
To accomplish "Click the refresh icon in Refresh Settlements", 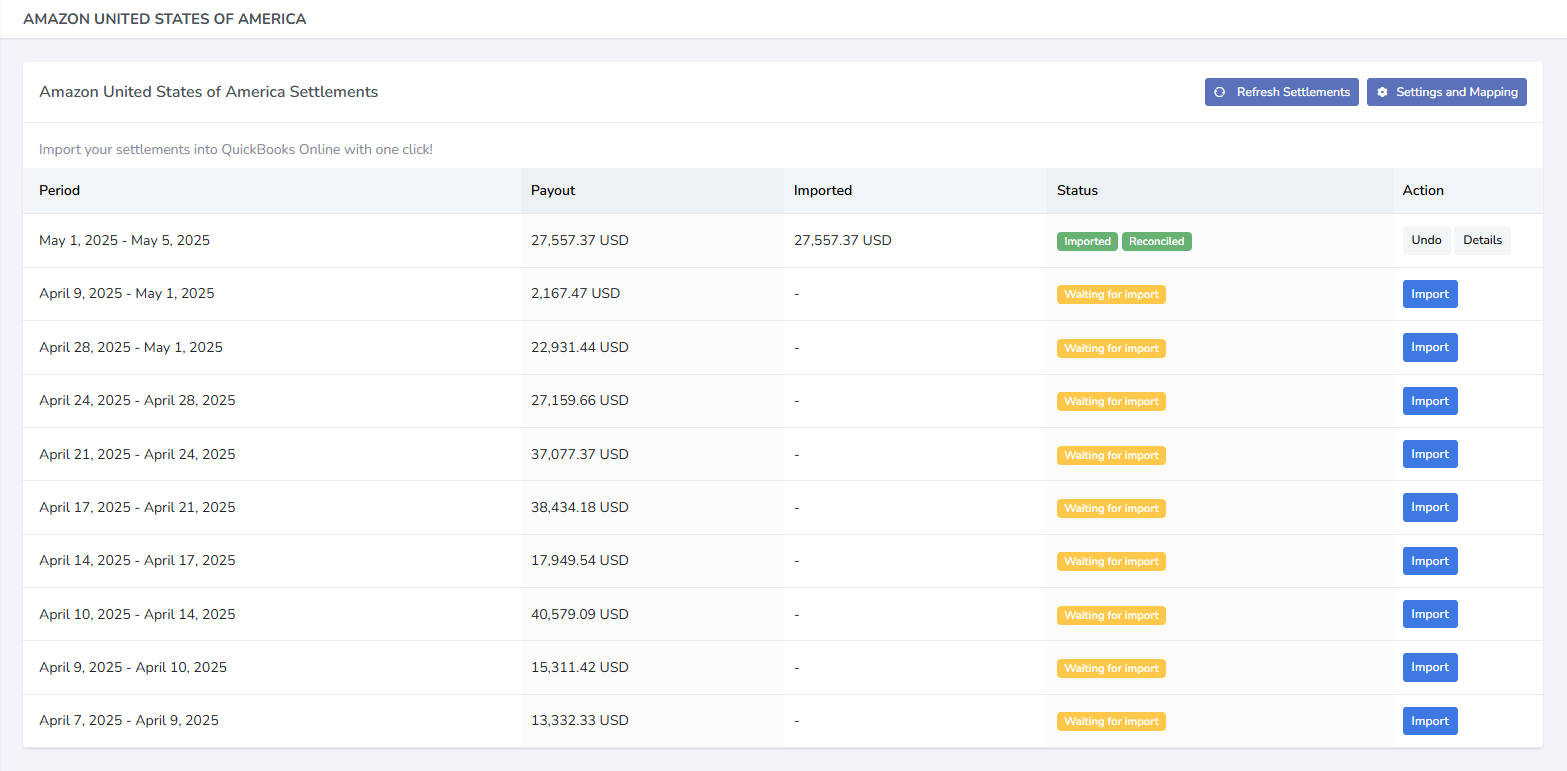I will pyautogui.click(x=1219, y=92).
